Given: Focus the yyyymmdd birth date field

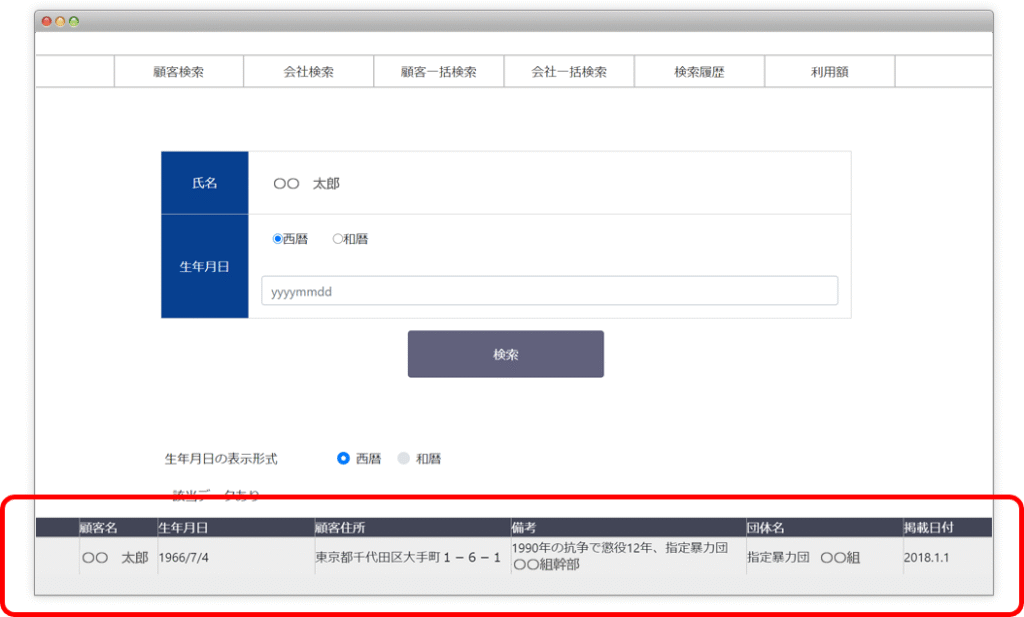Looking at the screenshot, I should [549, 291].
